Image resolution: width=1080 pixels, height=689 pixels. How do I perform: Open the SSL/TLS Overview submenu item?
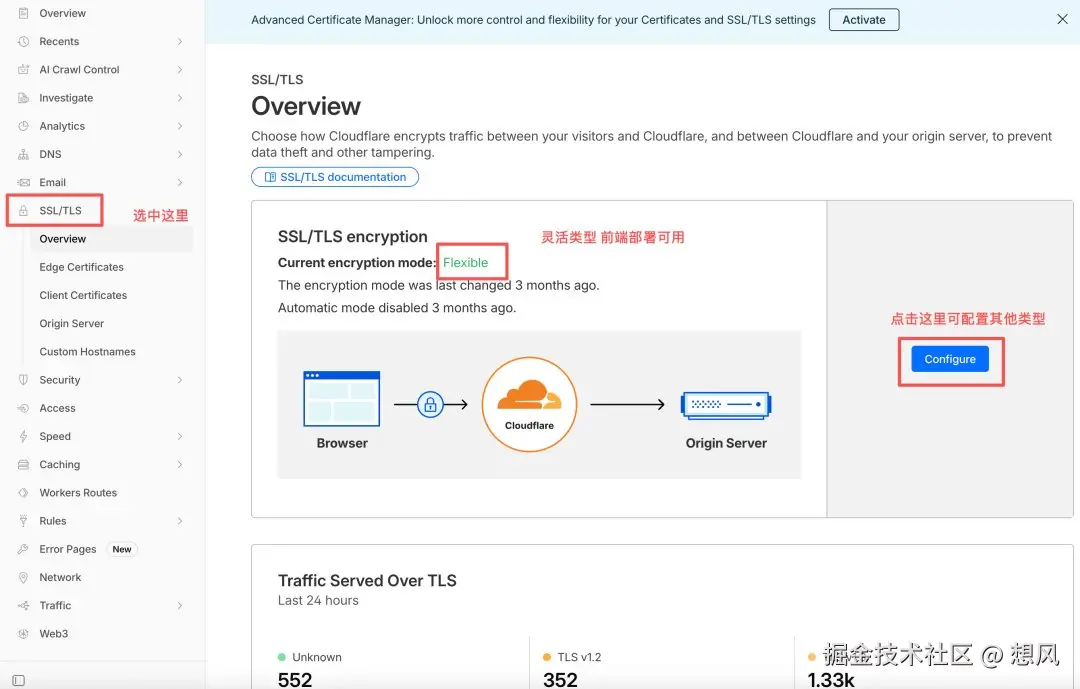pos(112,239)
